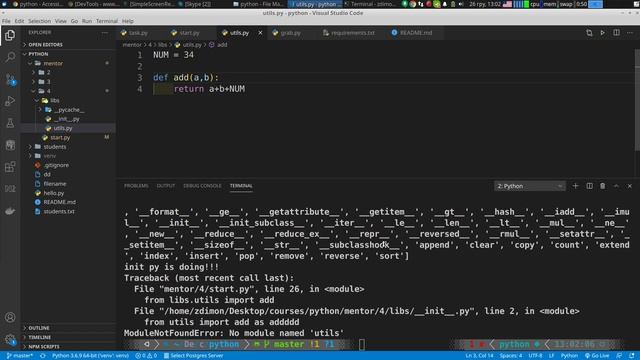The width and height of the screenshot is (640, 360).
Task: Switch to the start.py tab
Action: click(x=189, y=33)
